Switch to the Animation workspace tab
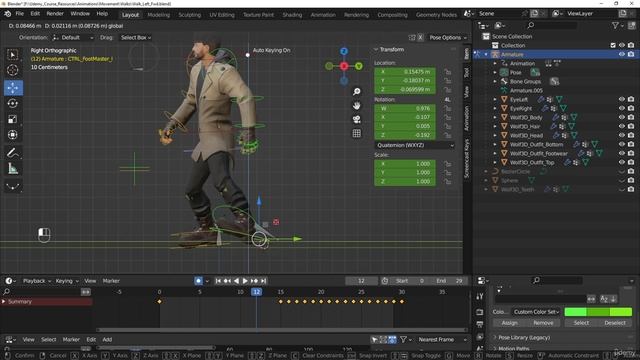Image resolution: width=640 pixels, height=360 pixels. (323, 15)
